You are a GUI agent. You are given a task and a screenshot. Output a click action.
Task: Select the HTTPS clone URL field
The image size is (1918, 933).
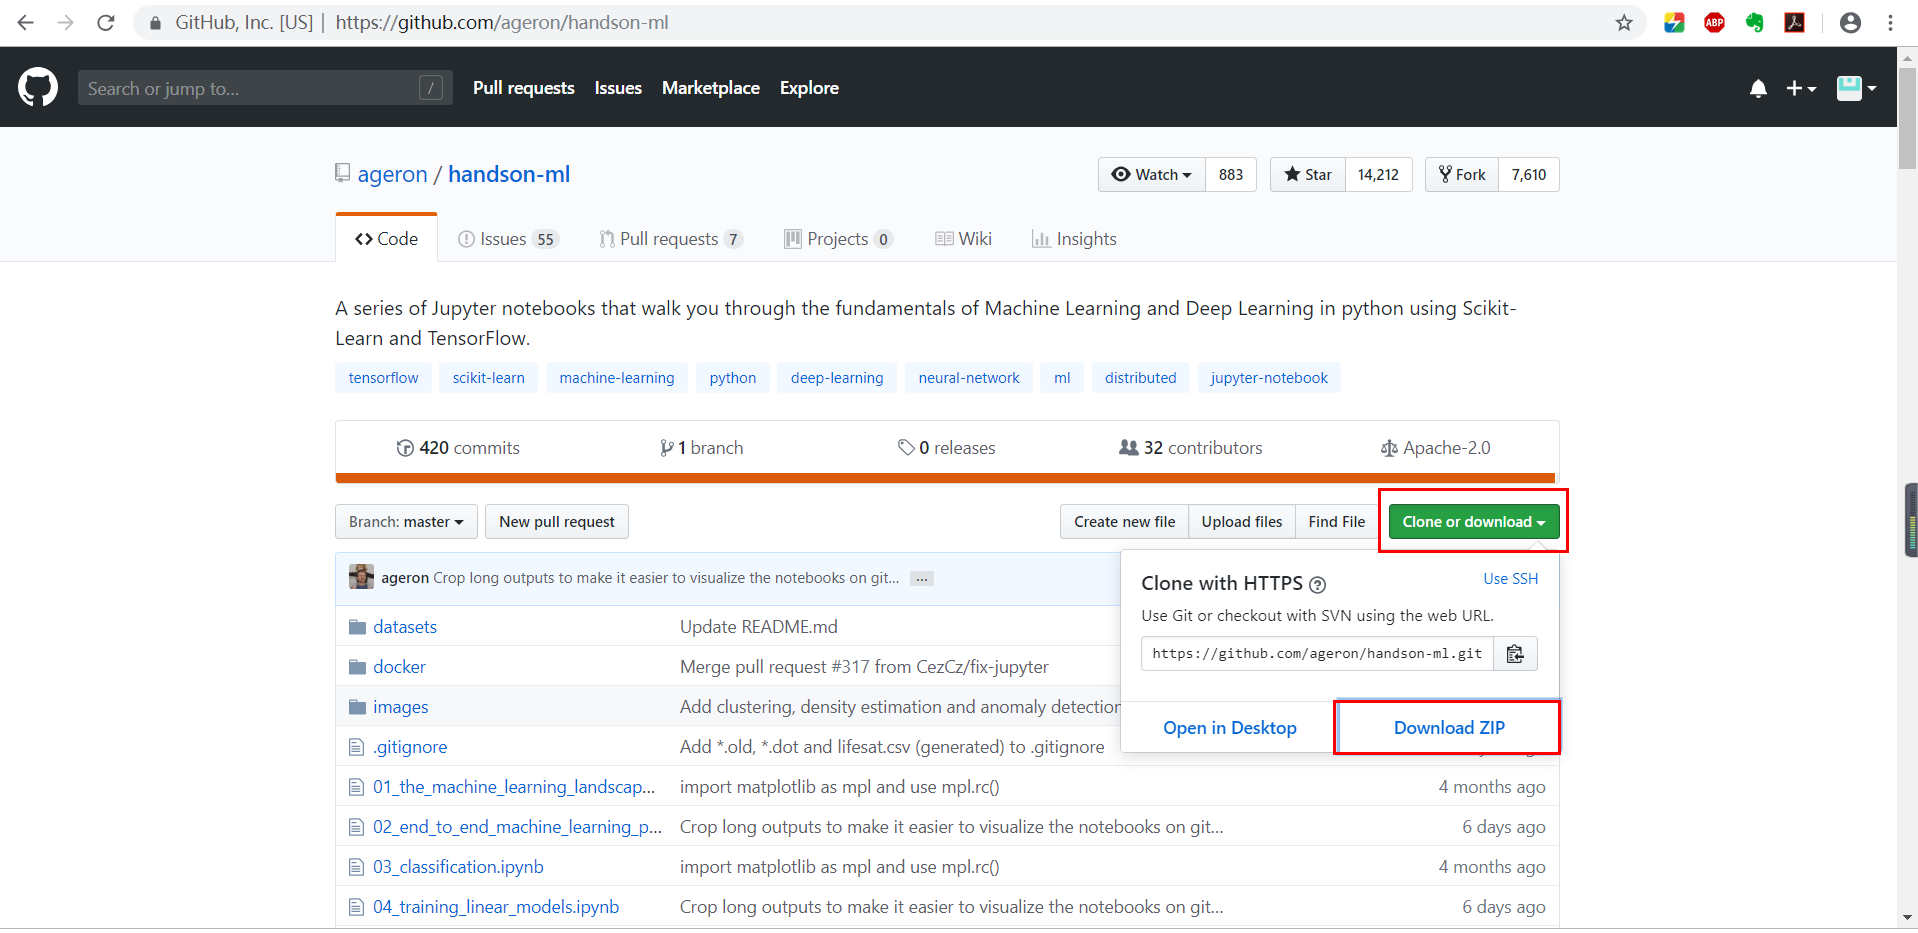tap(1317, 653)
